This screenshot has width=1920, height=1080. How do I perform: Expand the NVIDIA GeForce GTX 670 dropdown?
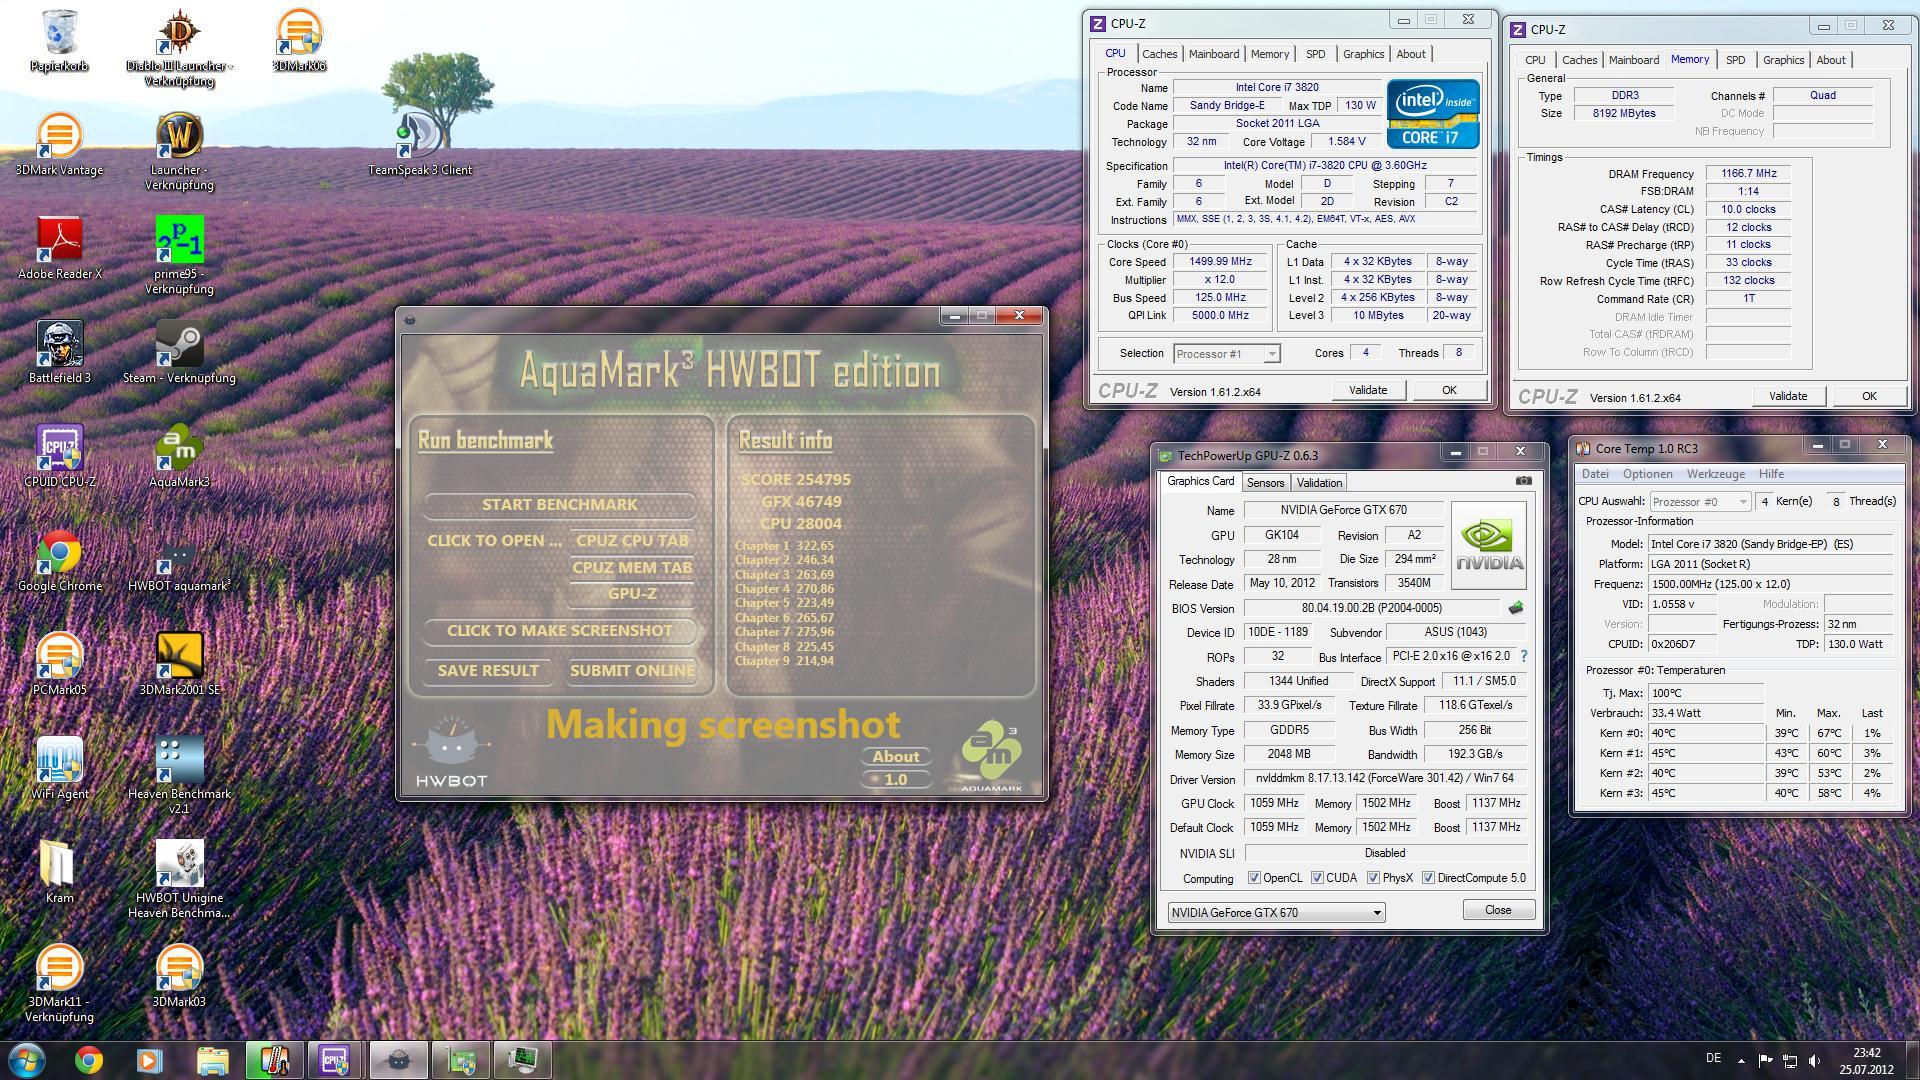pos(1377,913)
